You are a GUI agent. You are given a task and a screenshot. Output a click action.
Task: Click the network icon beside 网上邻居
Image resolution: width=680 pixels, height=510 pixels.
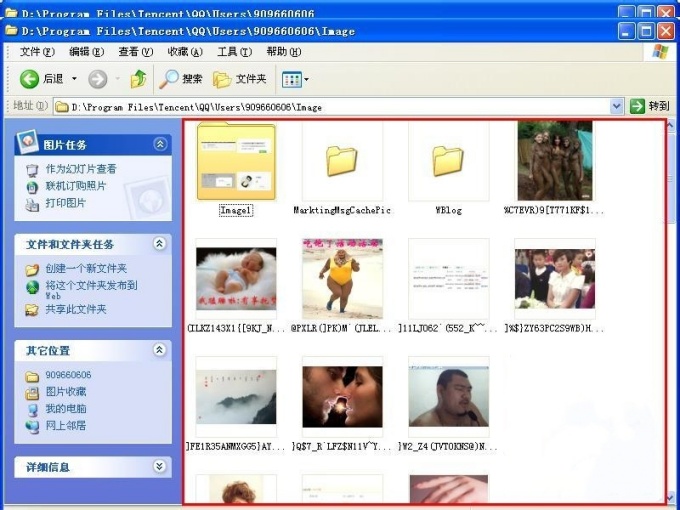click(32, 427)
